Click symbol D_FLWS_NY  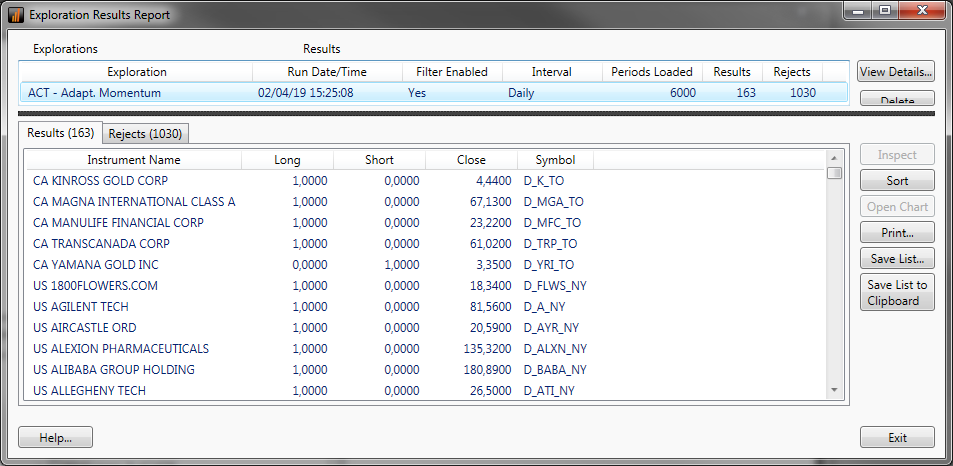(x=555, y=286)
